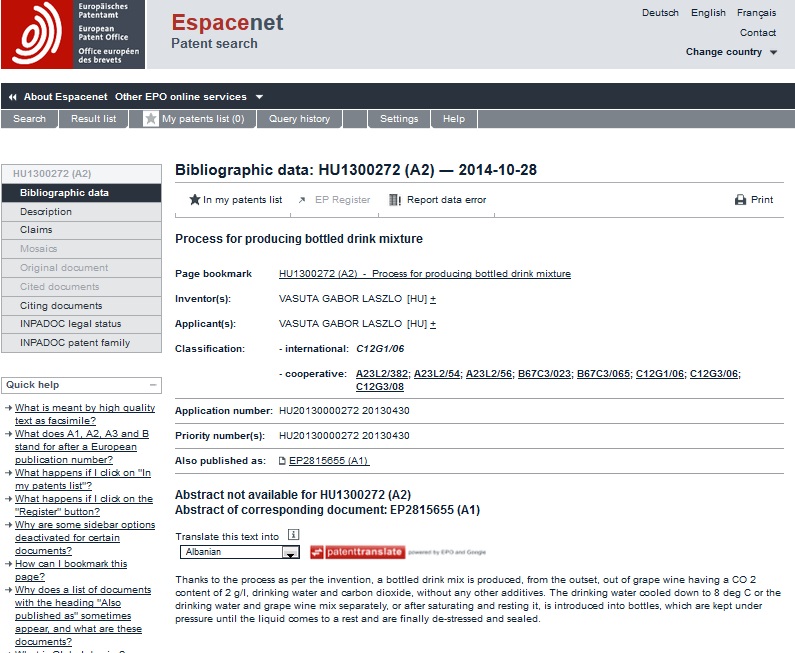This screenshot has width=795, height=653.
Task: Open the Help tab
Action: click(454, 119)
